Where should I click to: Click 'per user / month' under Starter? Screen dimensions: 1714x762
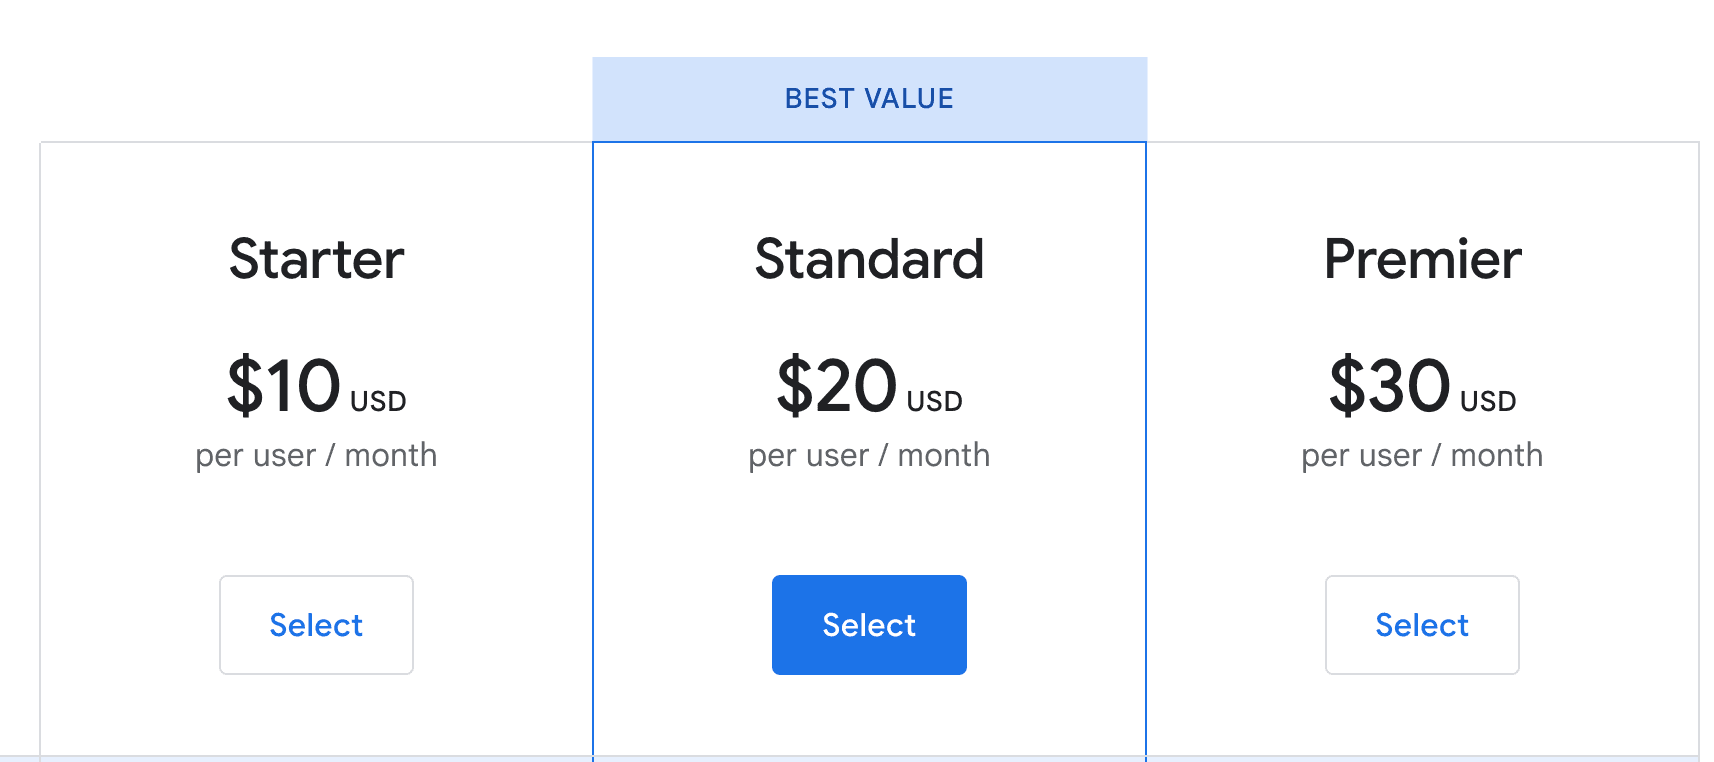[x=316, y=456]
